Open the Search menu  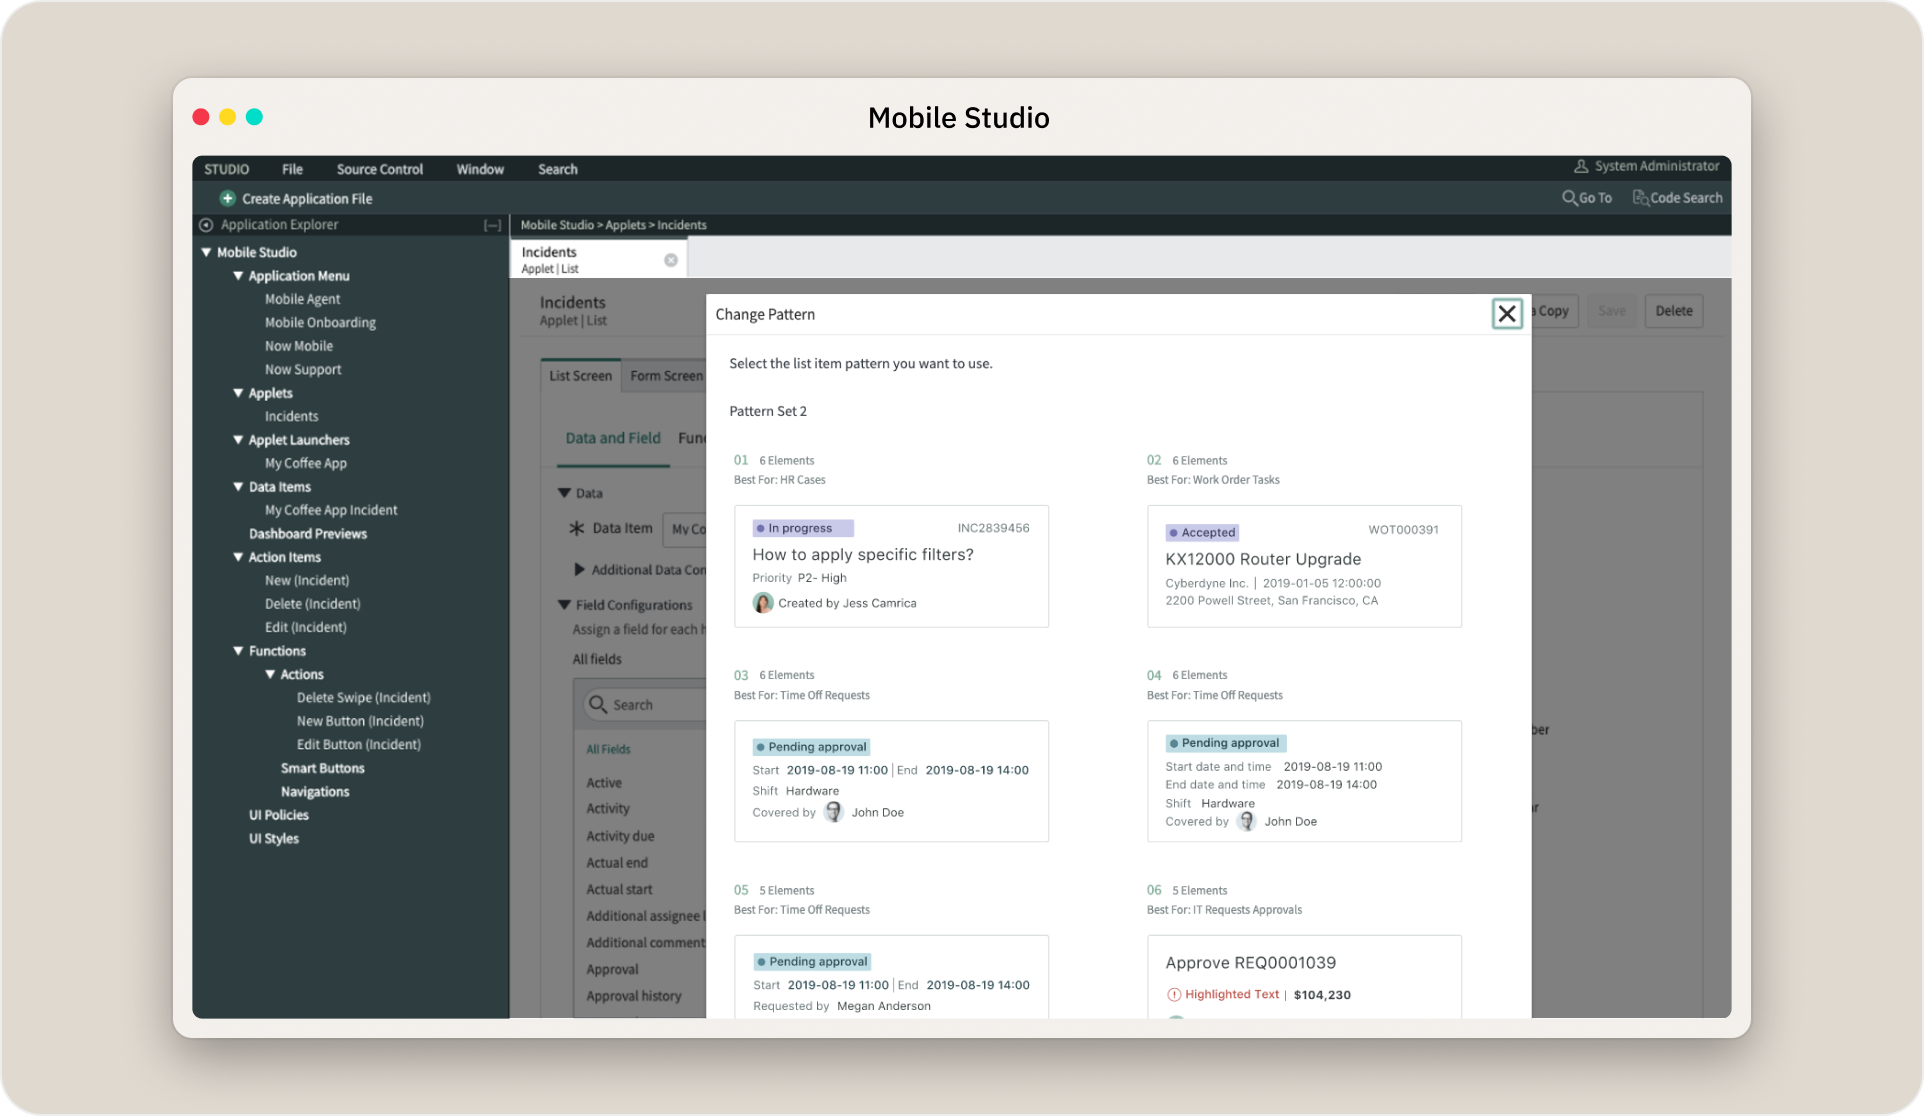point(558,169)
